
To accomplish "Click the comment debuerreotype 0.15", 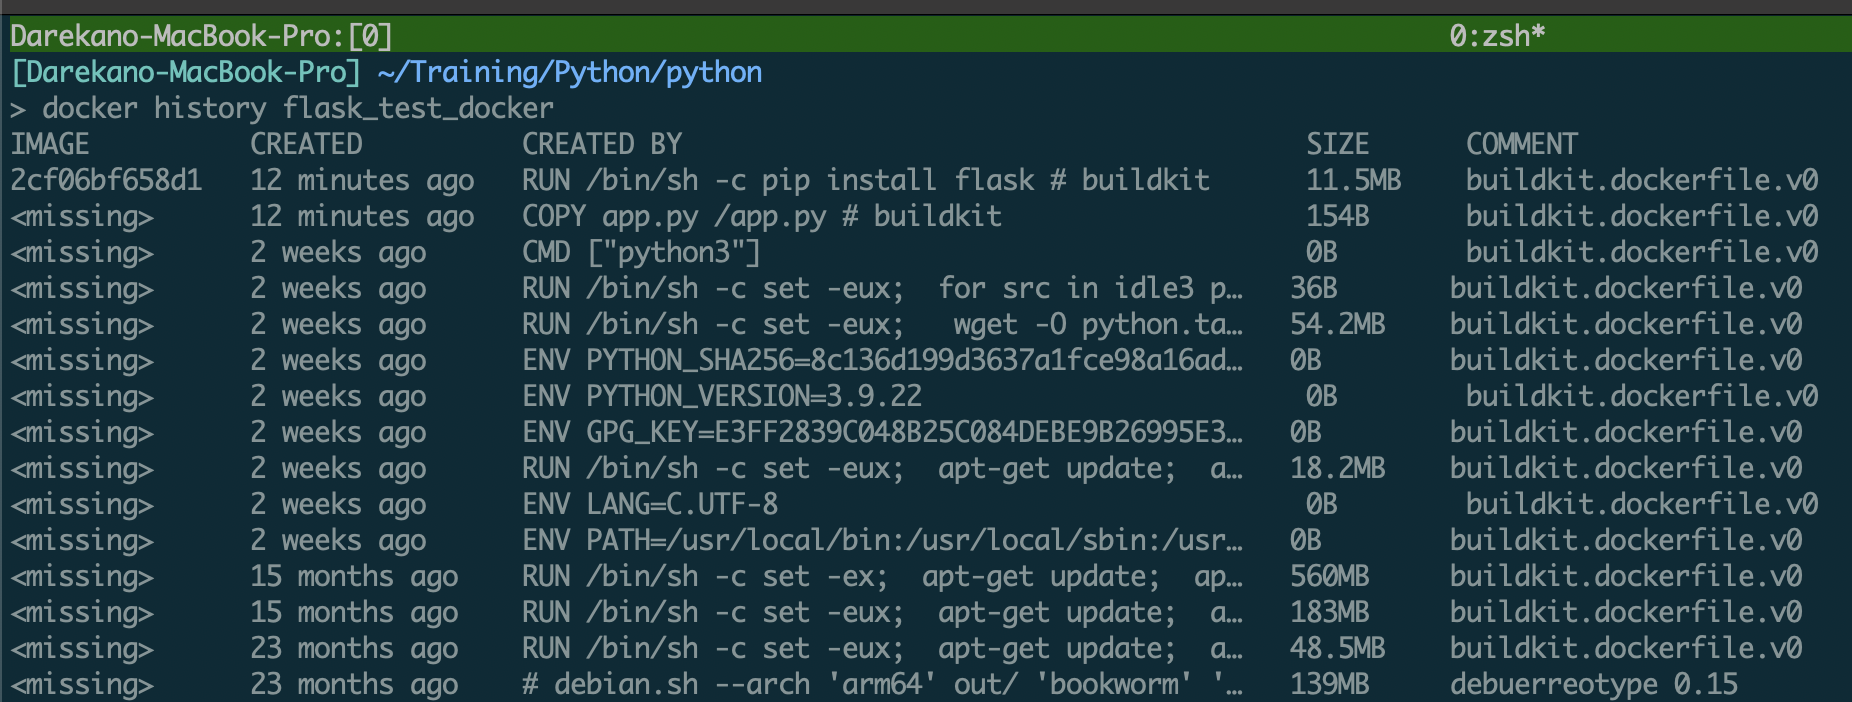I will pyautogui.click(x=1594, y=684).
